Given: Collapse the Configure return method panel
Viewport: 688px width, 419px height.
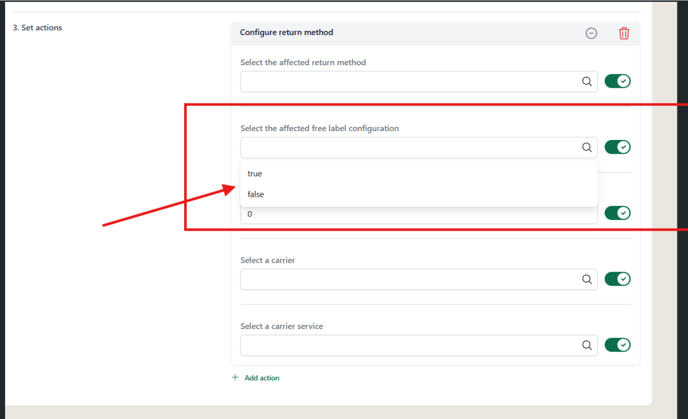Looking at the screenshot, I should point(591,33).
